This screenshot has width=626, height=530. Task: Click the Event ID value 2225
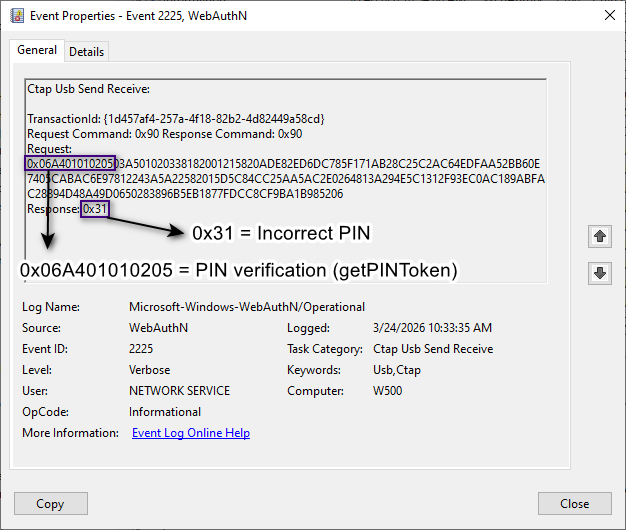point(141,349)
